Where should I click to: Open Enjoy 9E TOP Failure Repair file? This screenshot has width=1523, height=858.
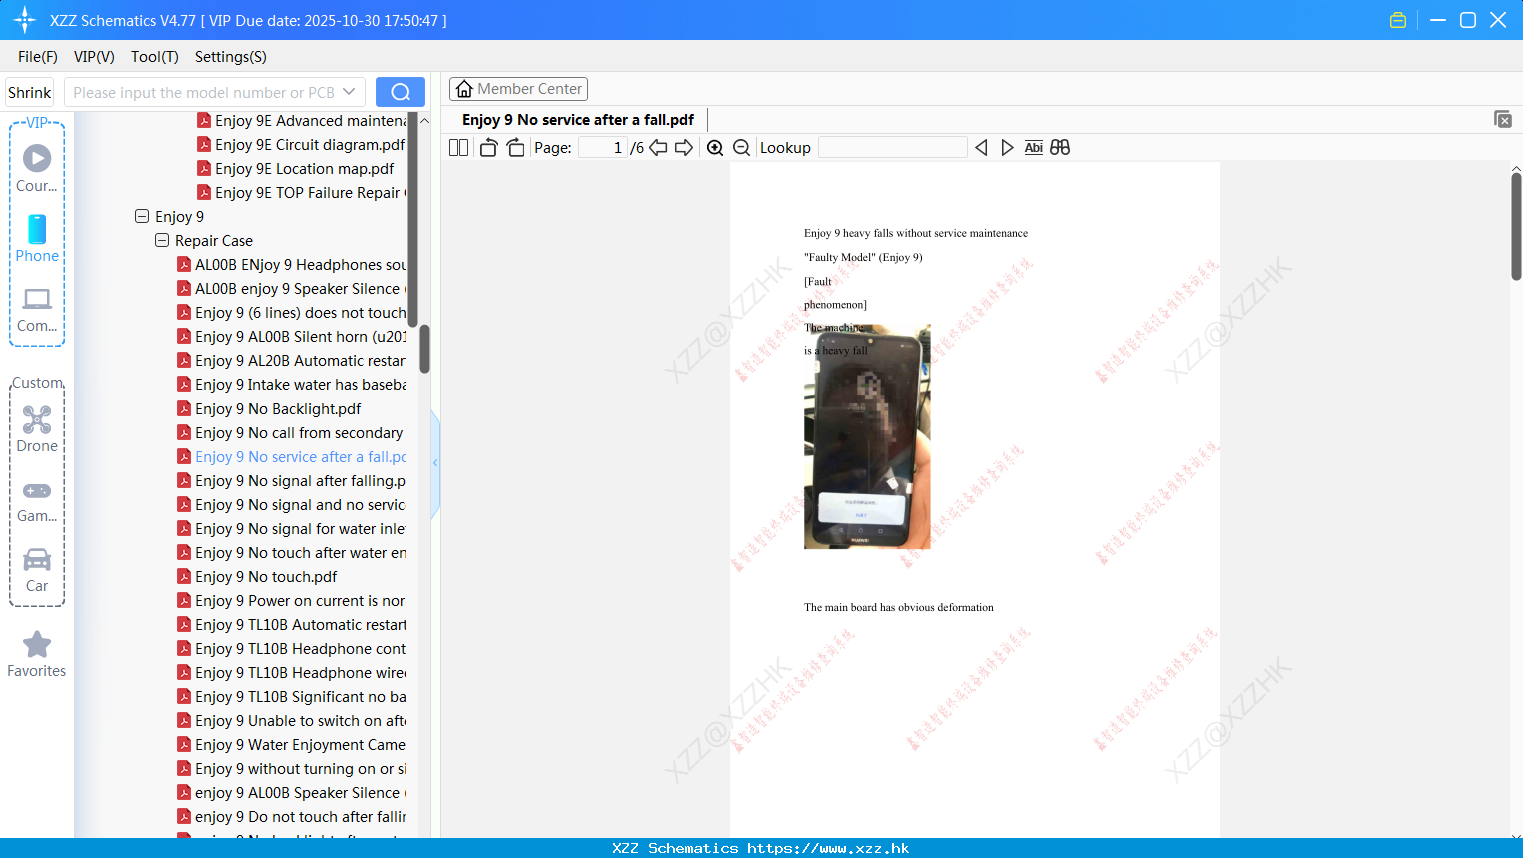pos(301,193)
